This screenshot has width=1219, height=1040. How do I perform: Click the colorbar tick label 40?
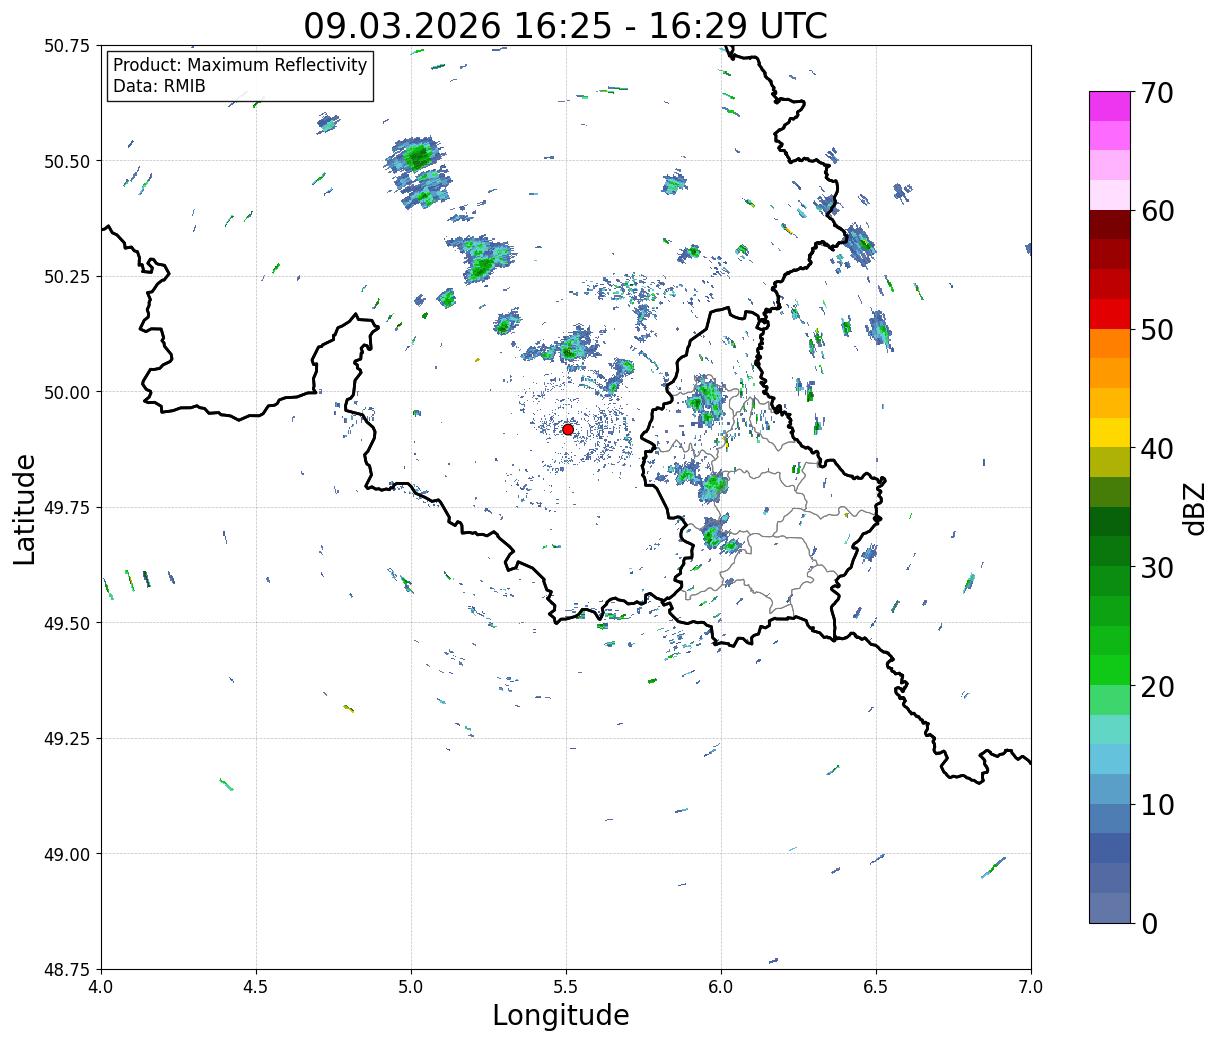click(1156, 449)
